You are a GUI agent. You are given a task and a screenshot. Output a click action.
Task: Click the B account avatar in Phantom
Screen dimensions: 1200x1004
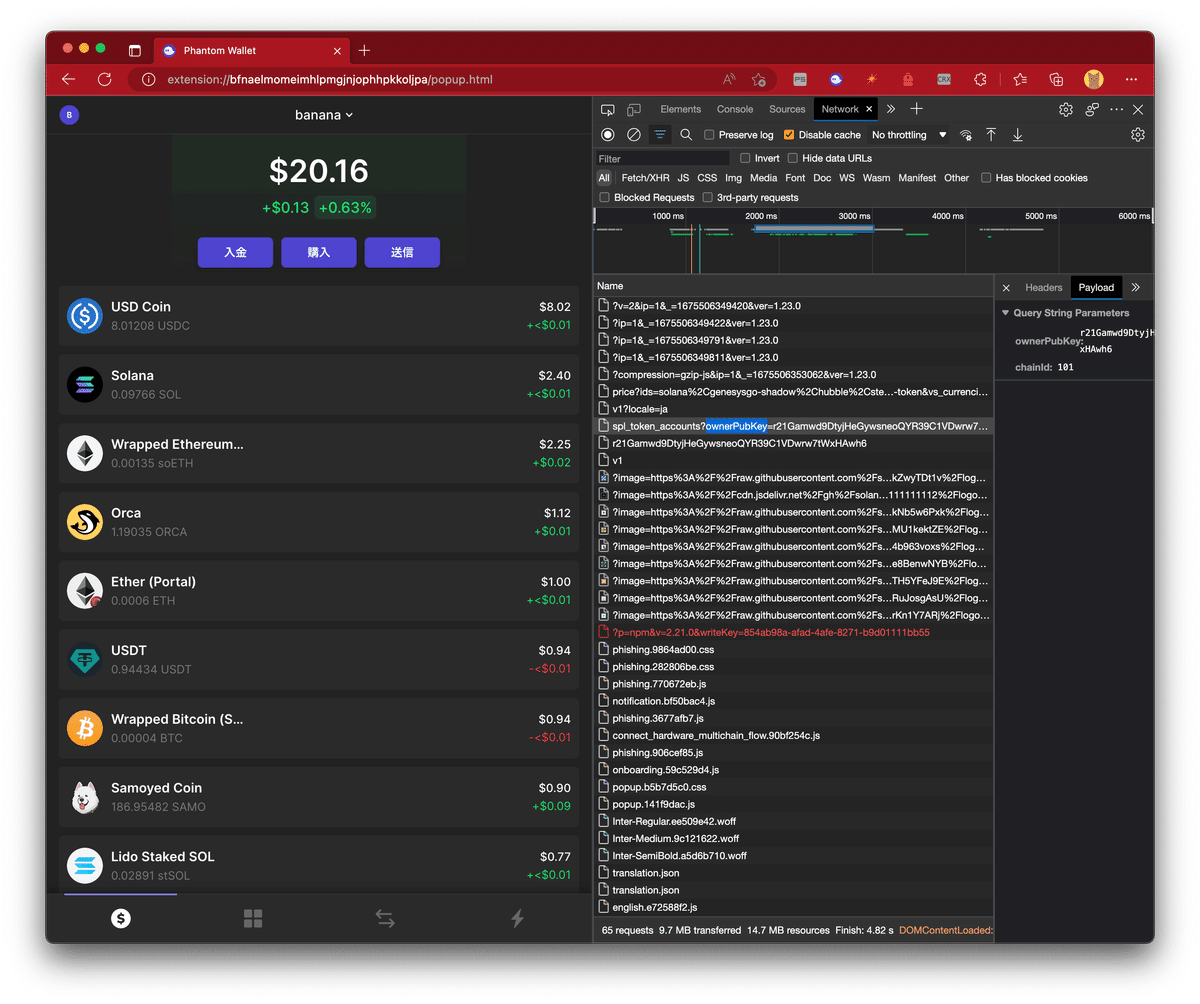69,115
